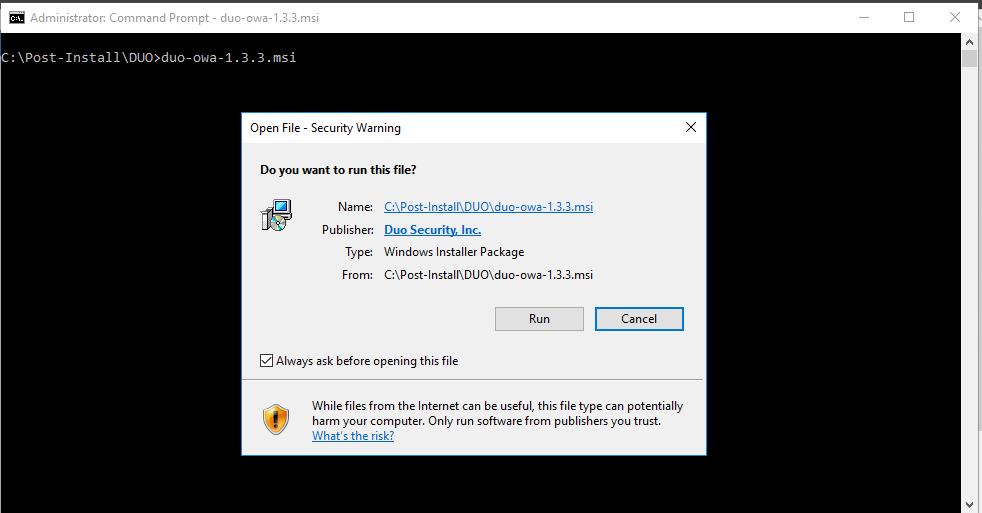The image size is (982, 513).
Task: Close the Security Warning dialog with X
Action: click(691, 127)
